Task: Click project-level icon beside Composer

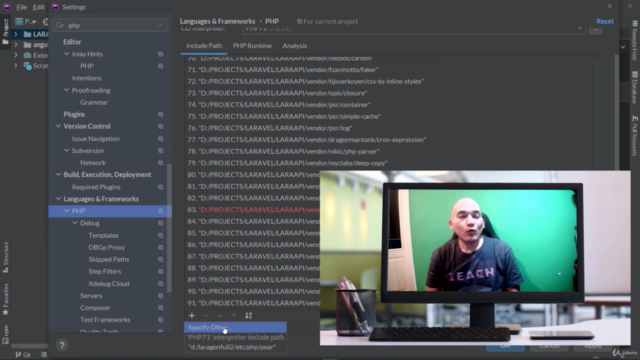Action: [160, 308]
